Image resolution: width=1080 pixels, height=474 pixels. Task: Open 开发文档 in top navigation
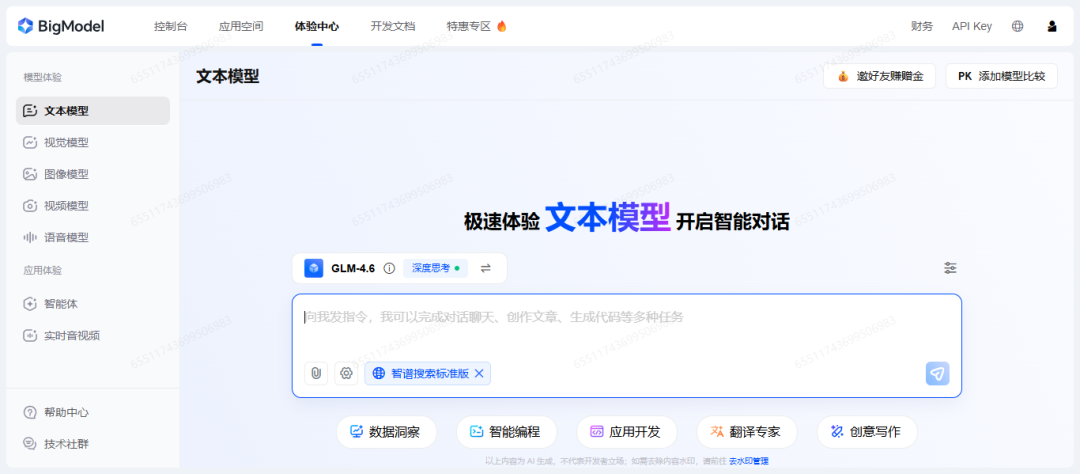[x=393, y=26]
